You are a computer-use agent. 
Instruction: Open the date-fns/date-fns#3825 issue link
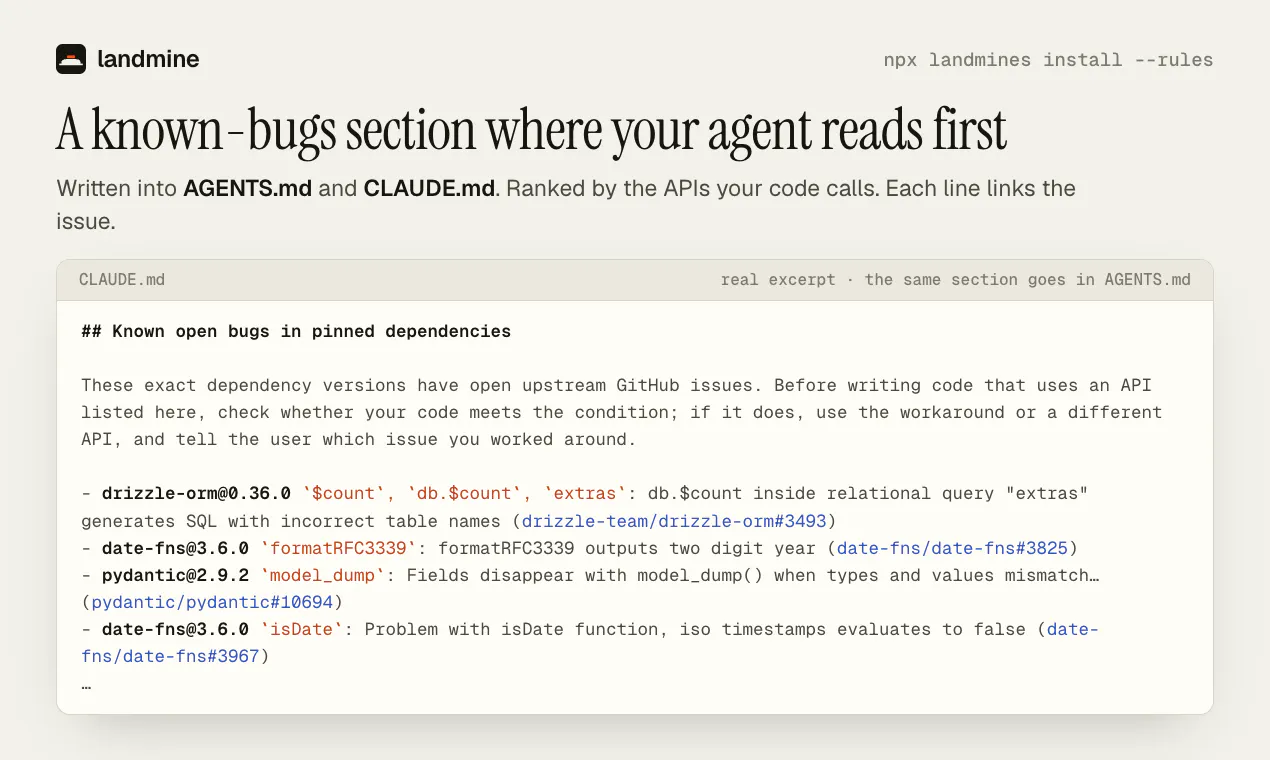pyautogui.click(x=952, y=548)
